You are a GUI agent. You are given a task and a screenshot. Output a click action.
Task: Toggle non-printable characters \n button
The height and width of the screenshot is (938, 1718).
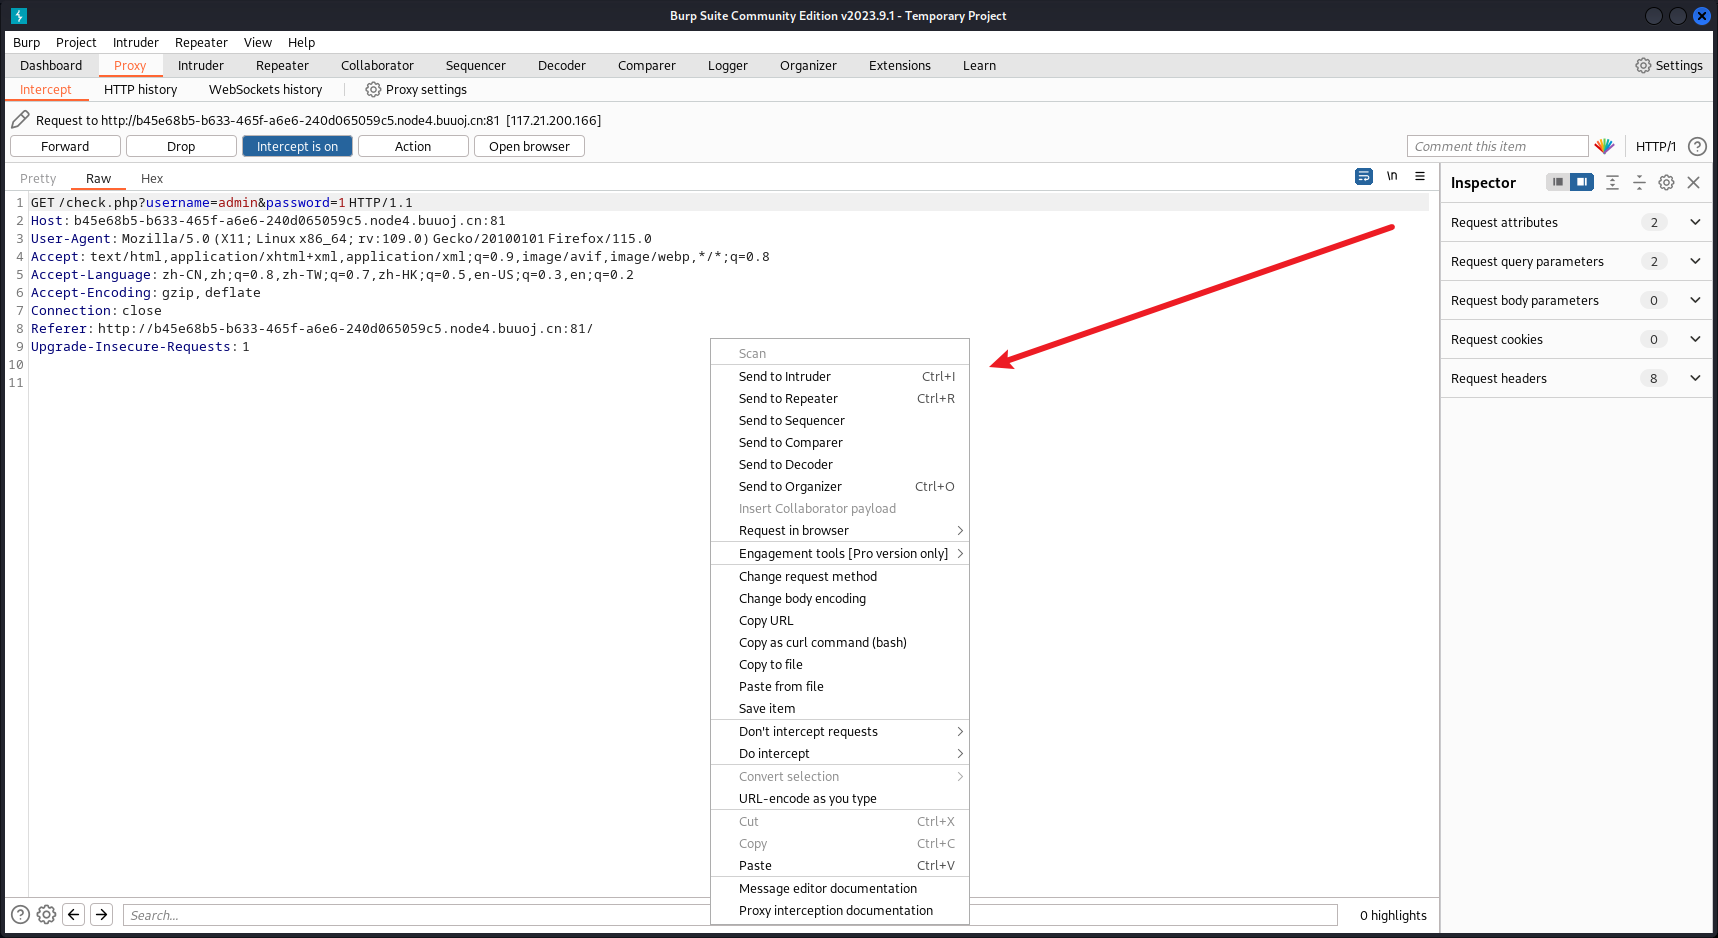[1392, 176]
